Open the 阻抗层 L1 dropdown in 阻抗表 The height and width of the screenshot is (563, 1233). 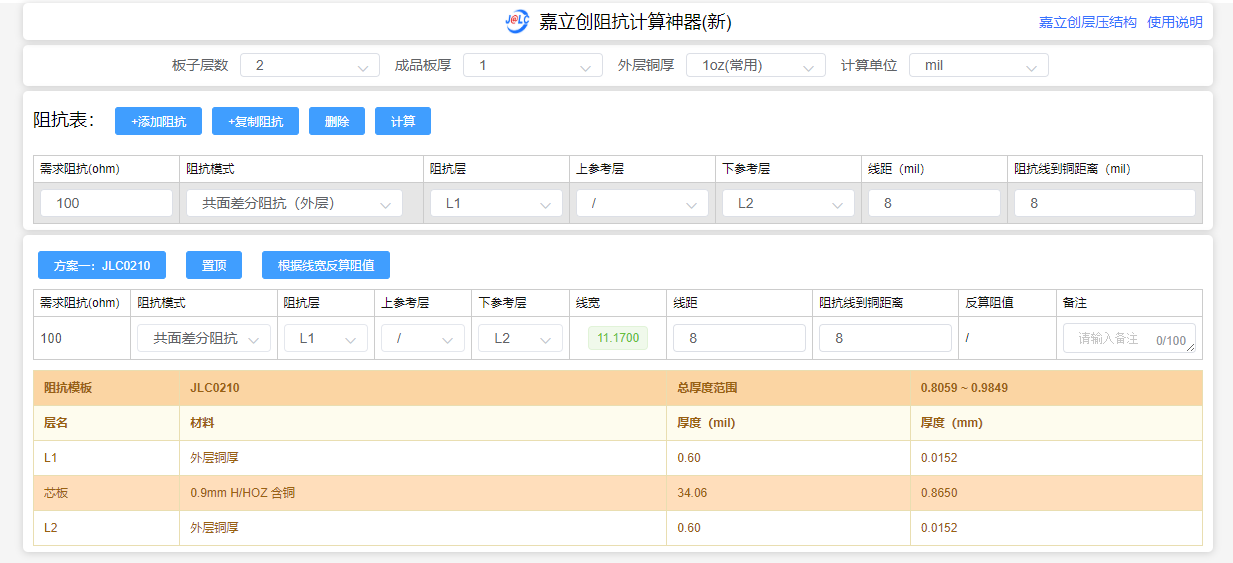[x=496, y=204]
